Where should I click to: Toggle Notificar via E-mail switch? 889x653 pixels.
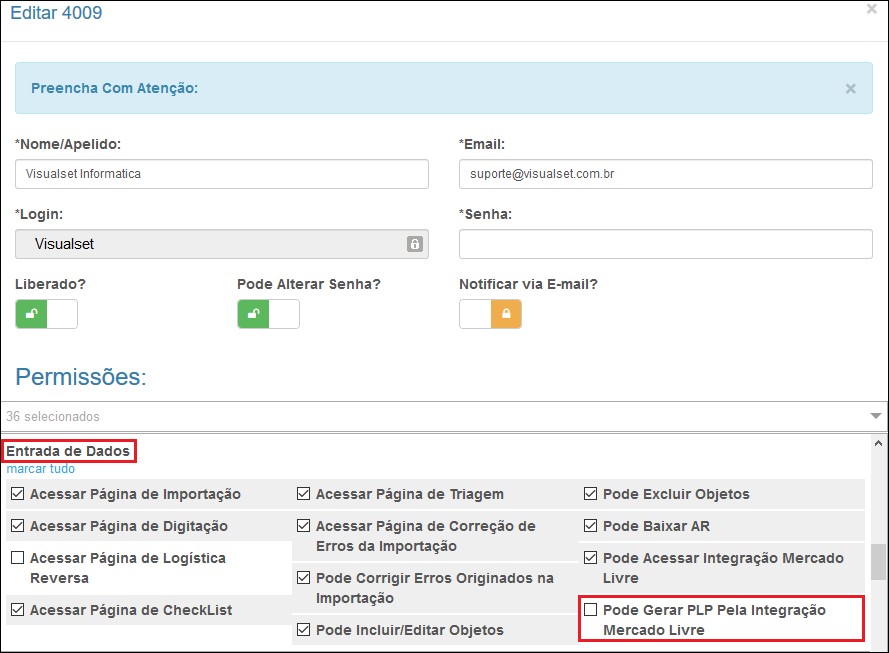pyautogui.click(x=490, y=314)
